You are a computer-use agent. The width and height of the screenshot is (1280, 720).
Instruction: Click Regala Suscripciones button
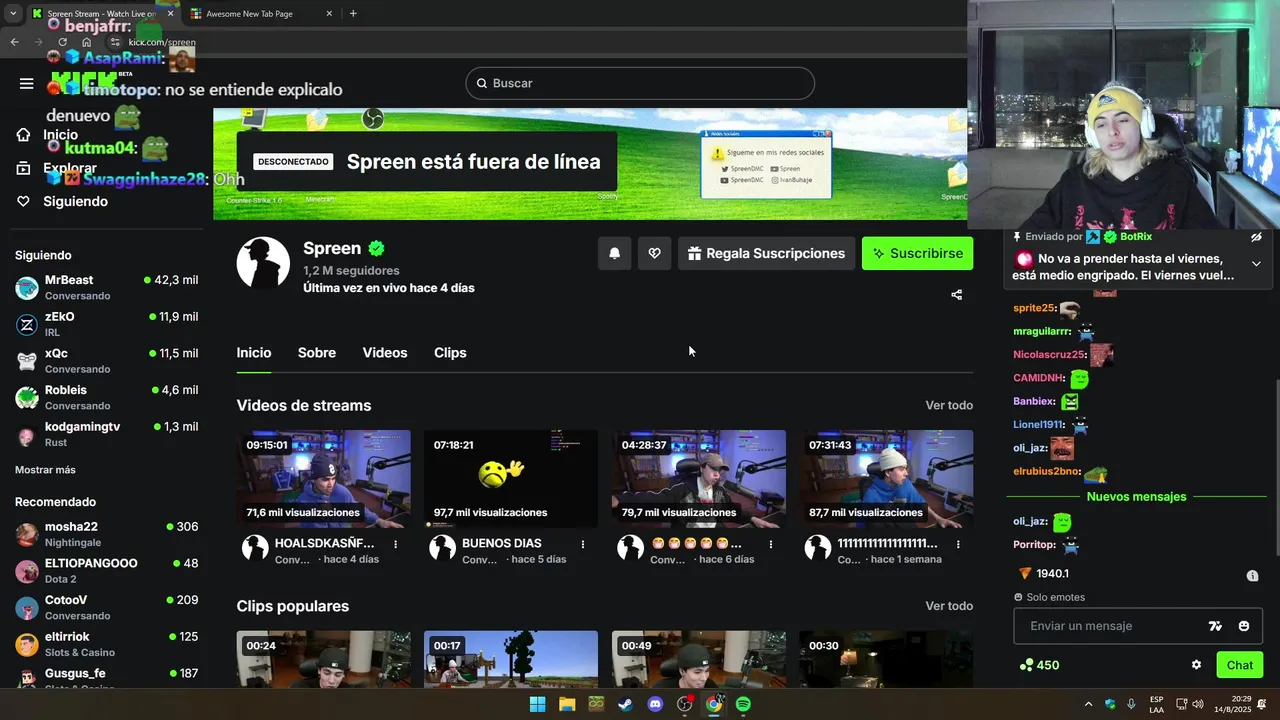click(767, 253)
